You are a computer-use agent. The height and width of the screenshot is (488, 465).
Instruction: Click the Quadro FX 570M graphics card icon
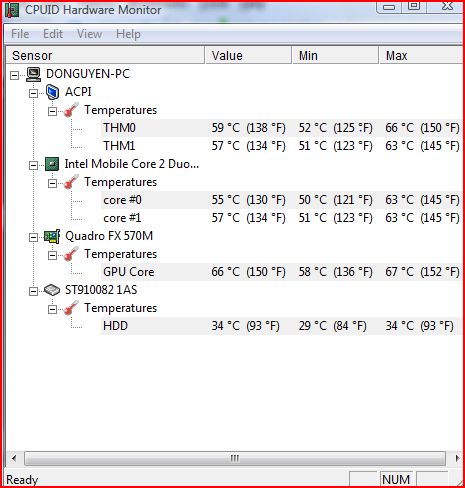click(52, 236)
